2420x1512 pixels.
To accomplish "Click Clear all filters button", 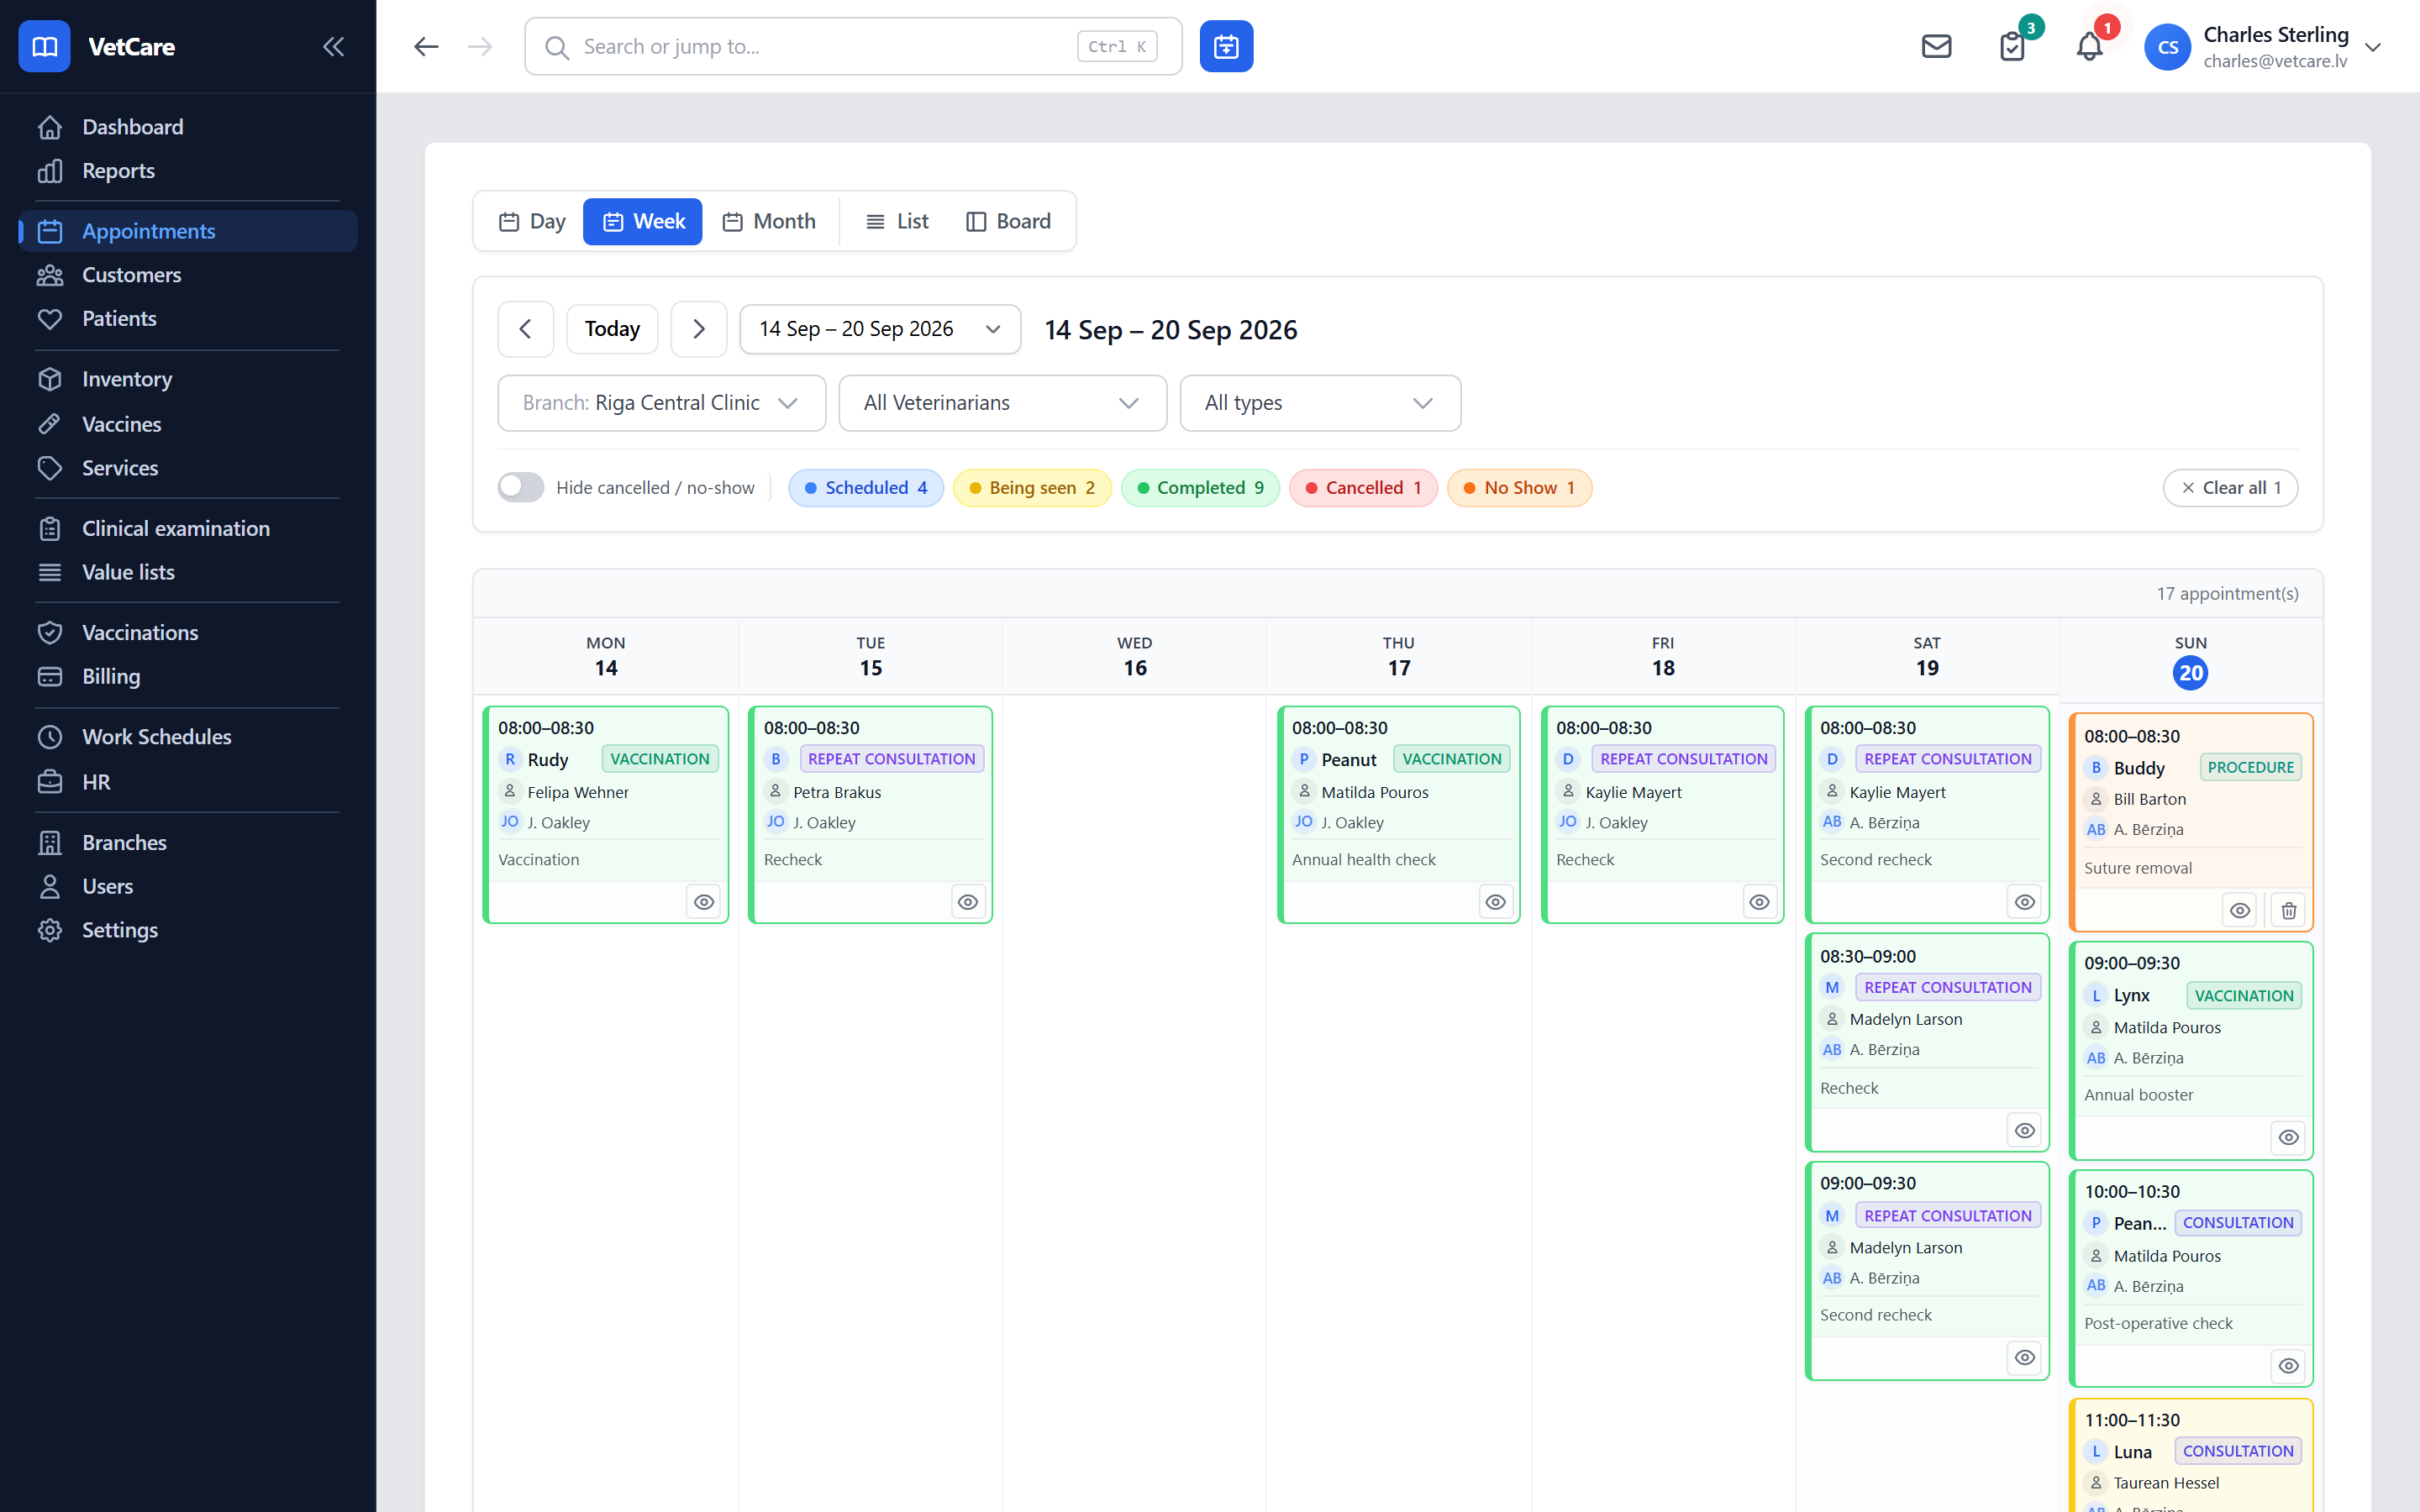I will tap(2230, 488).
